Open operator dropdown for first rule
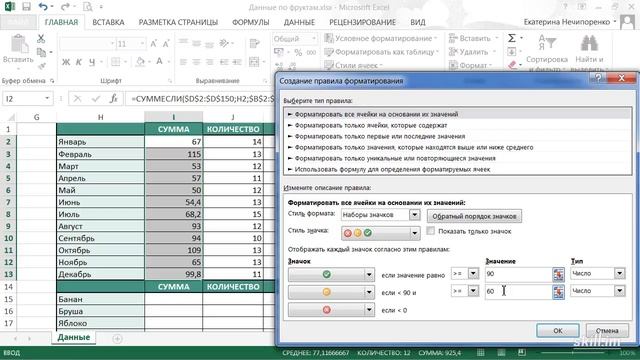The width and height of the screenshot is (640, 360). [473, 273]
